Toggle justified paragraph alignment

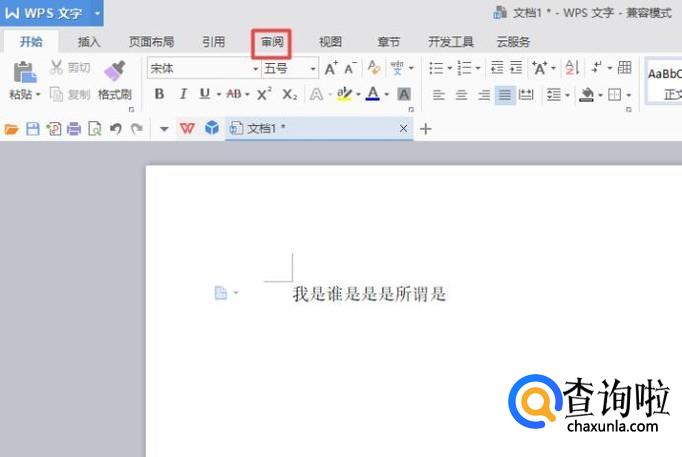click(504, 94)
